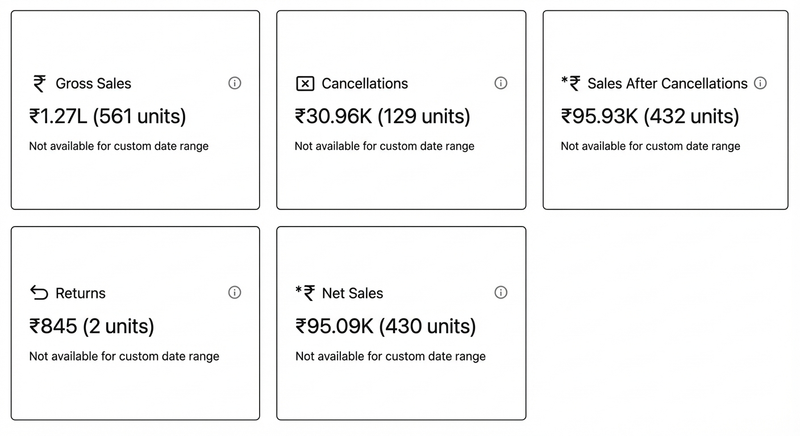Image resolution: width=800 pixels, height=436 pixels.
Task: Select the ₹95.09K (430 units) value
Action: (385, 326)
